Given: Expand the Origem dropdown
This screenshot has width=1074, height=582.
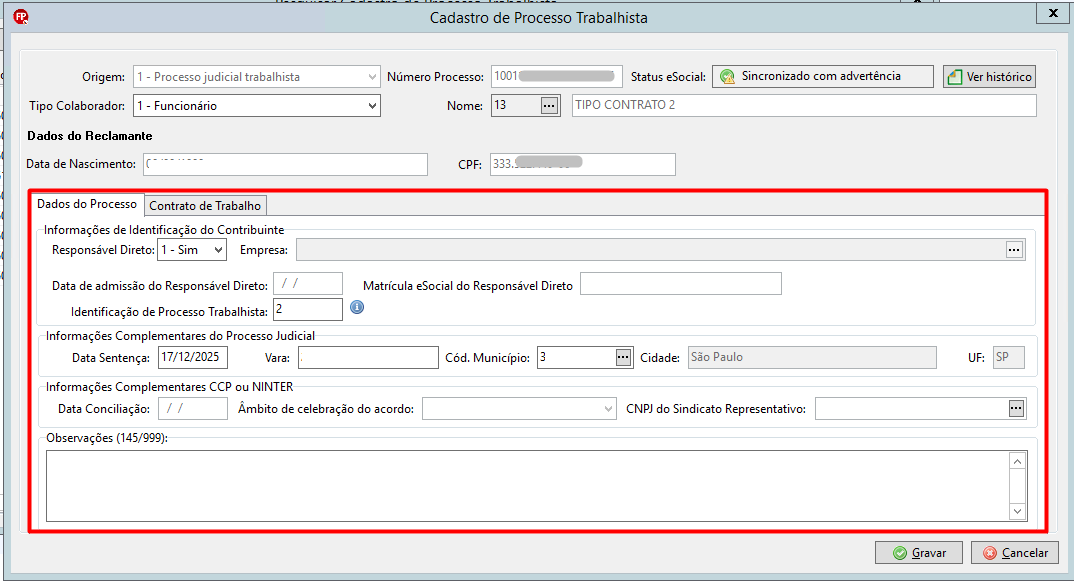Looking at the screenshot, I should 372,77.
